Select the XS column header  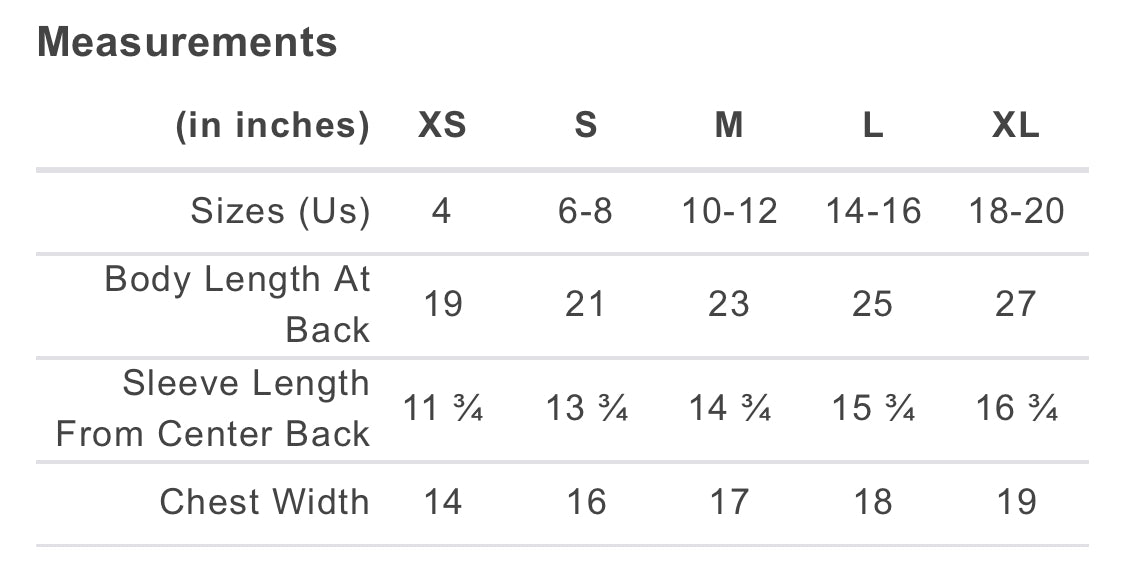click(442, 125)
